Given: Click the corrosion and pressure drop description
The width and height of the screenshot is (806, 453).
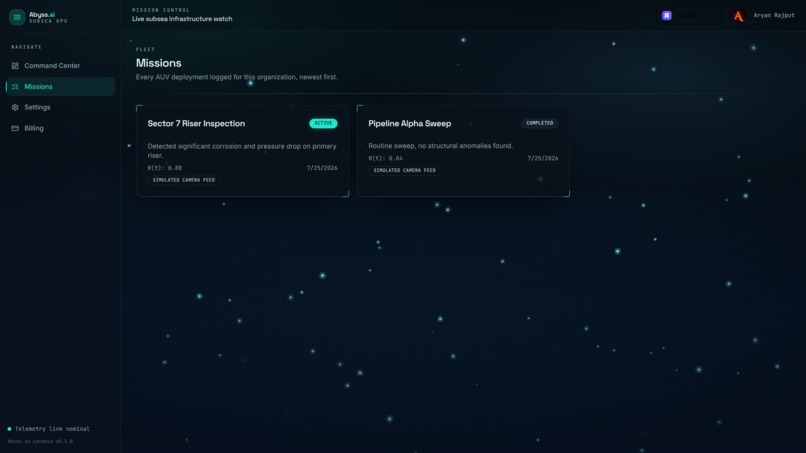Looking at the screenshot, I should coord(242,151).
